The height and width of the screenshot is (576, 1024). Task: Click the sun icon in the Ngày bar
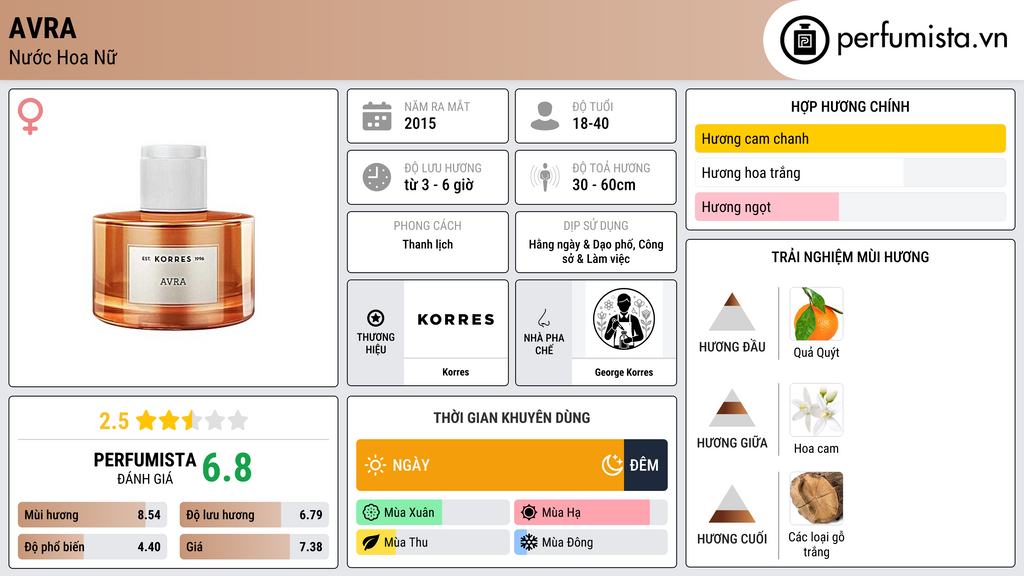click(375, 465)
